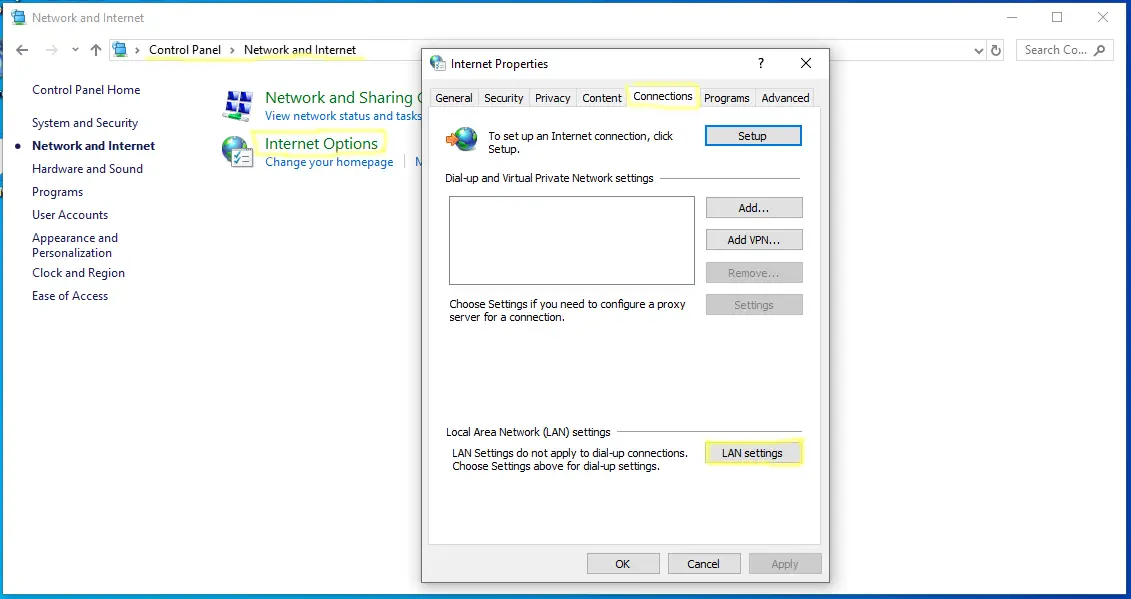1131x599 pixels.
Task: Switch to the Advanced tab
Action: (x=785, y=98)
